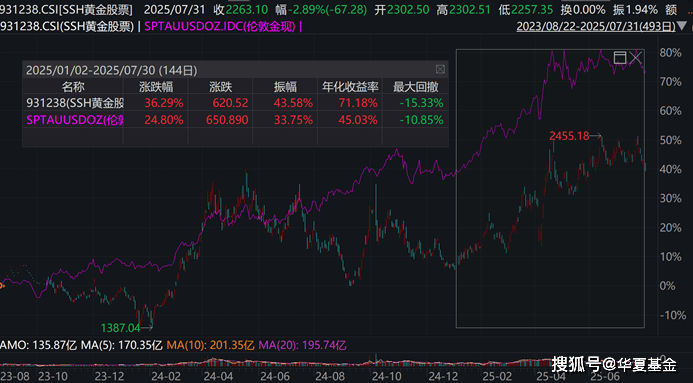693x383 pixels.
Task: Click the 收 2263.10 closing price
Action: coord(241,9)
